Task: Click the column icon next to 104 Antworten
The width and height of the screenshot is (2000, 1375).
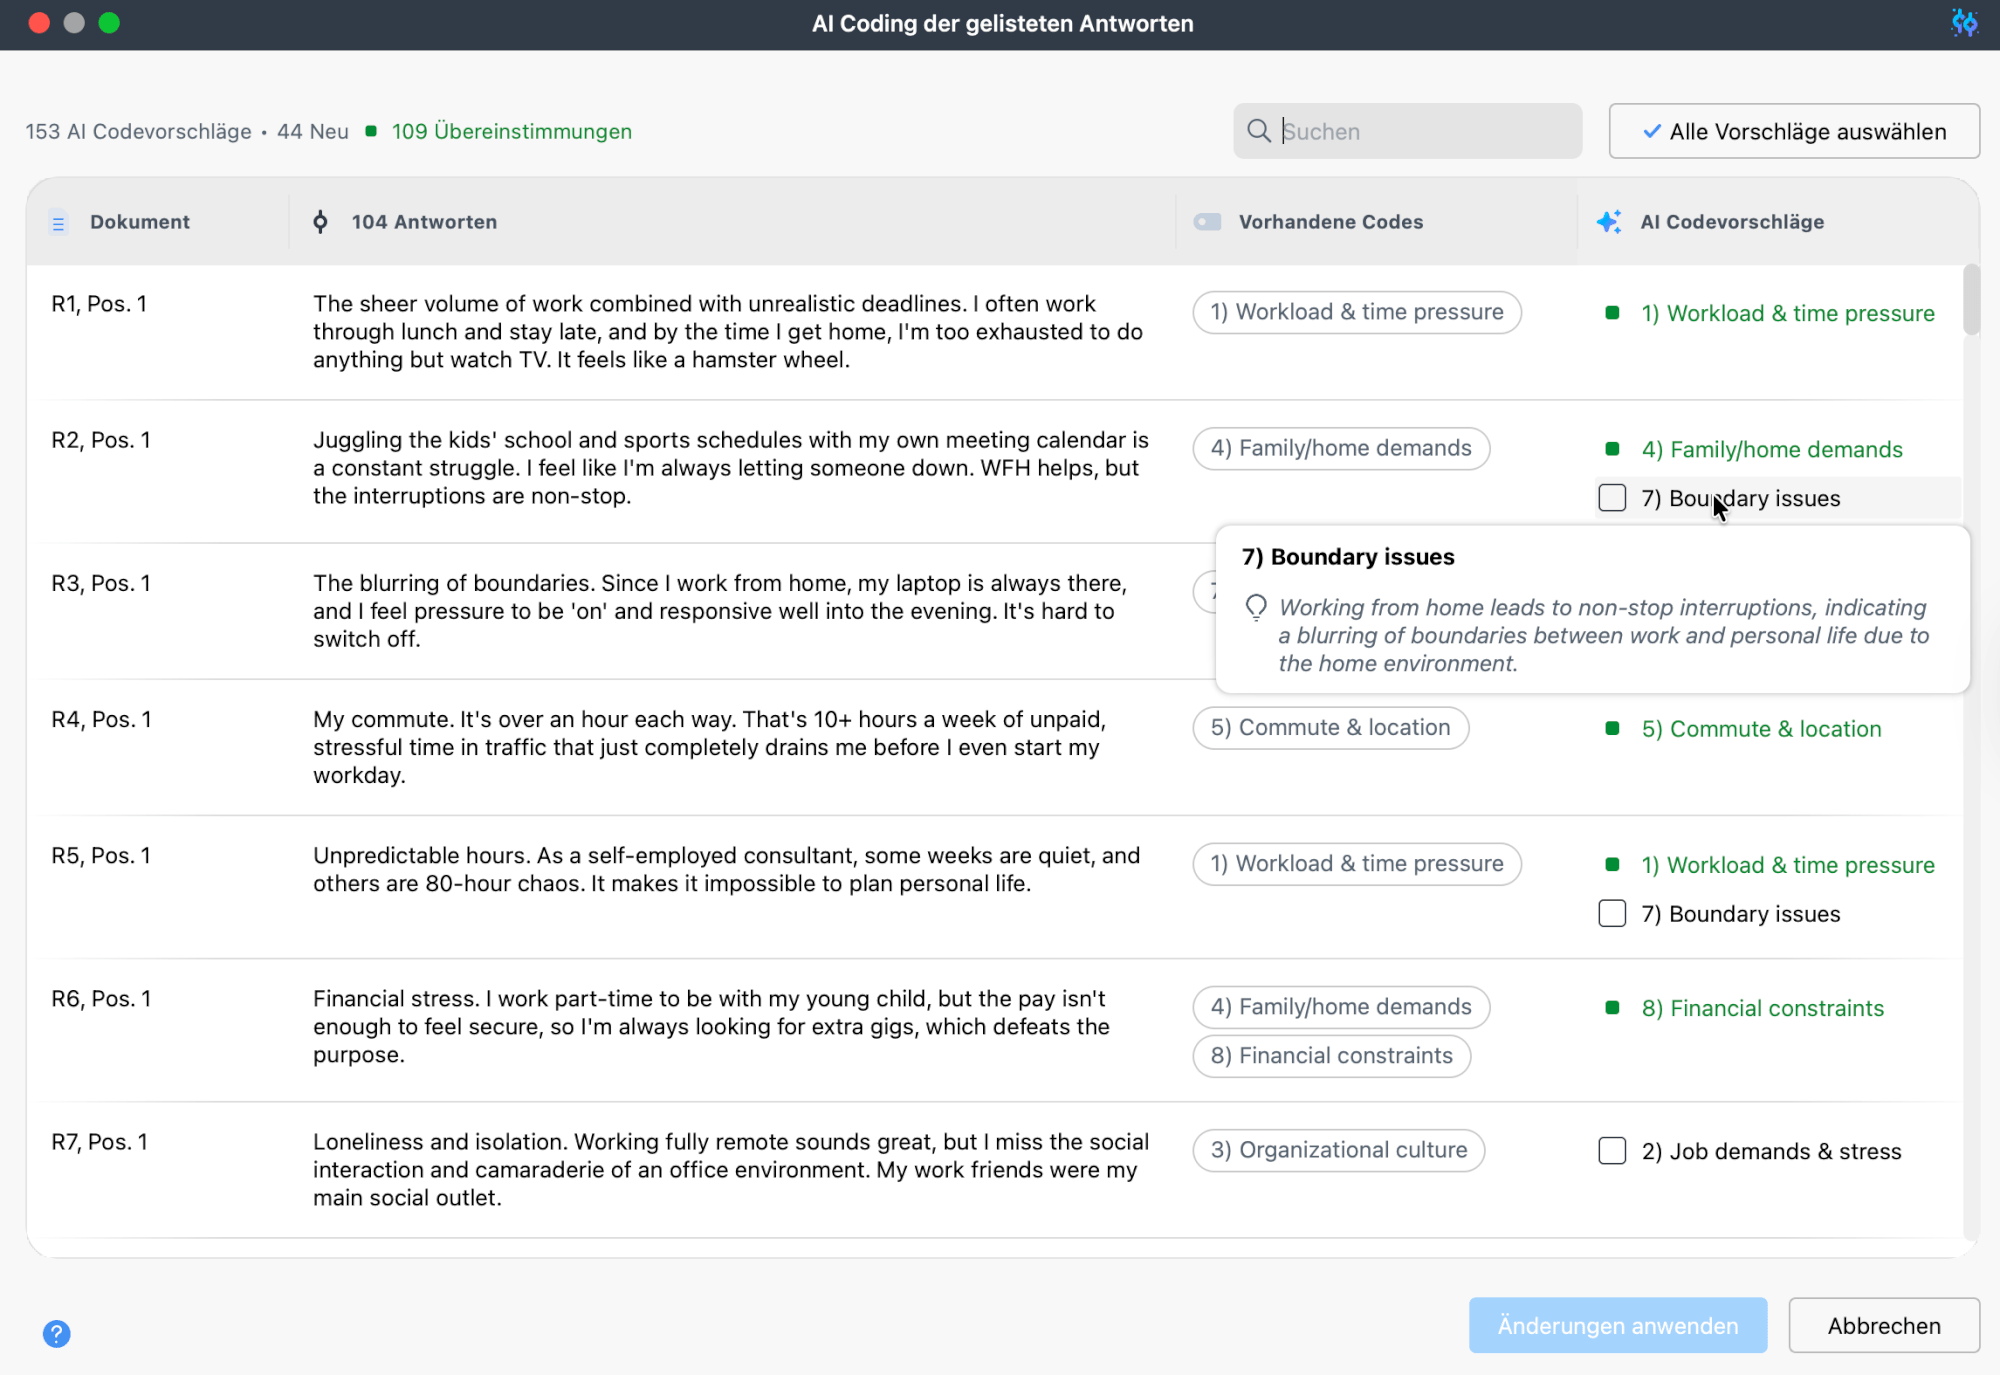Action: 321,222
